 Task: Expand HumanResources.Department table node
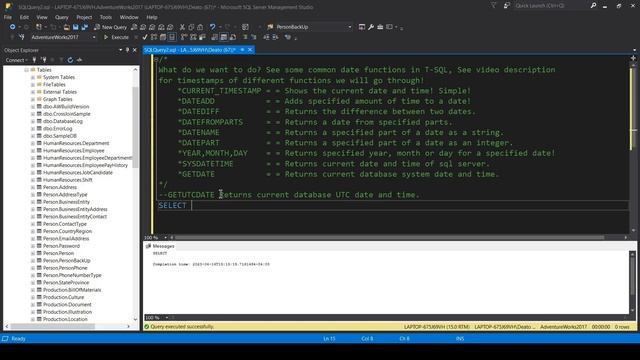[33, 143]
